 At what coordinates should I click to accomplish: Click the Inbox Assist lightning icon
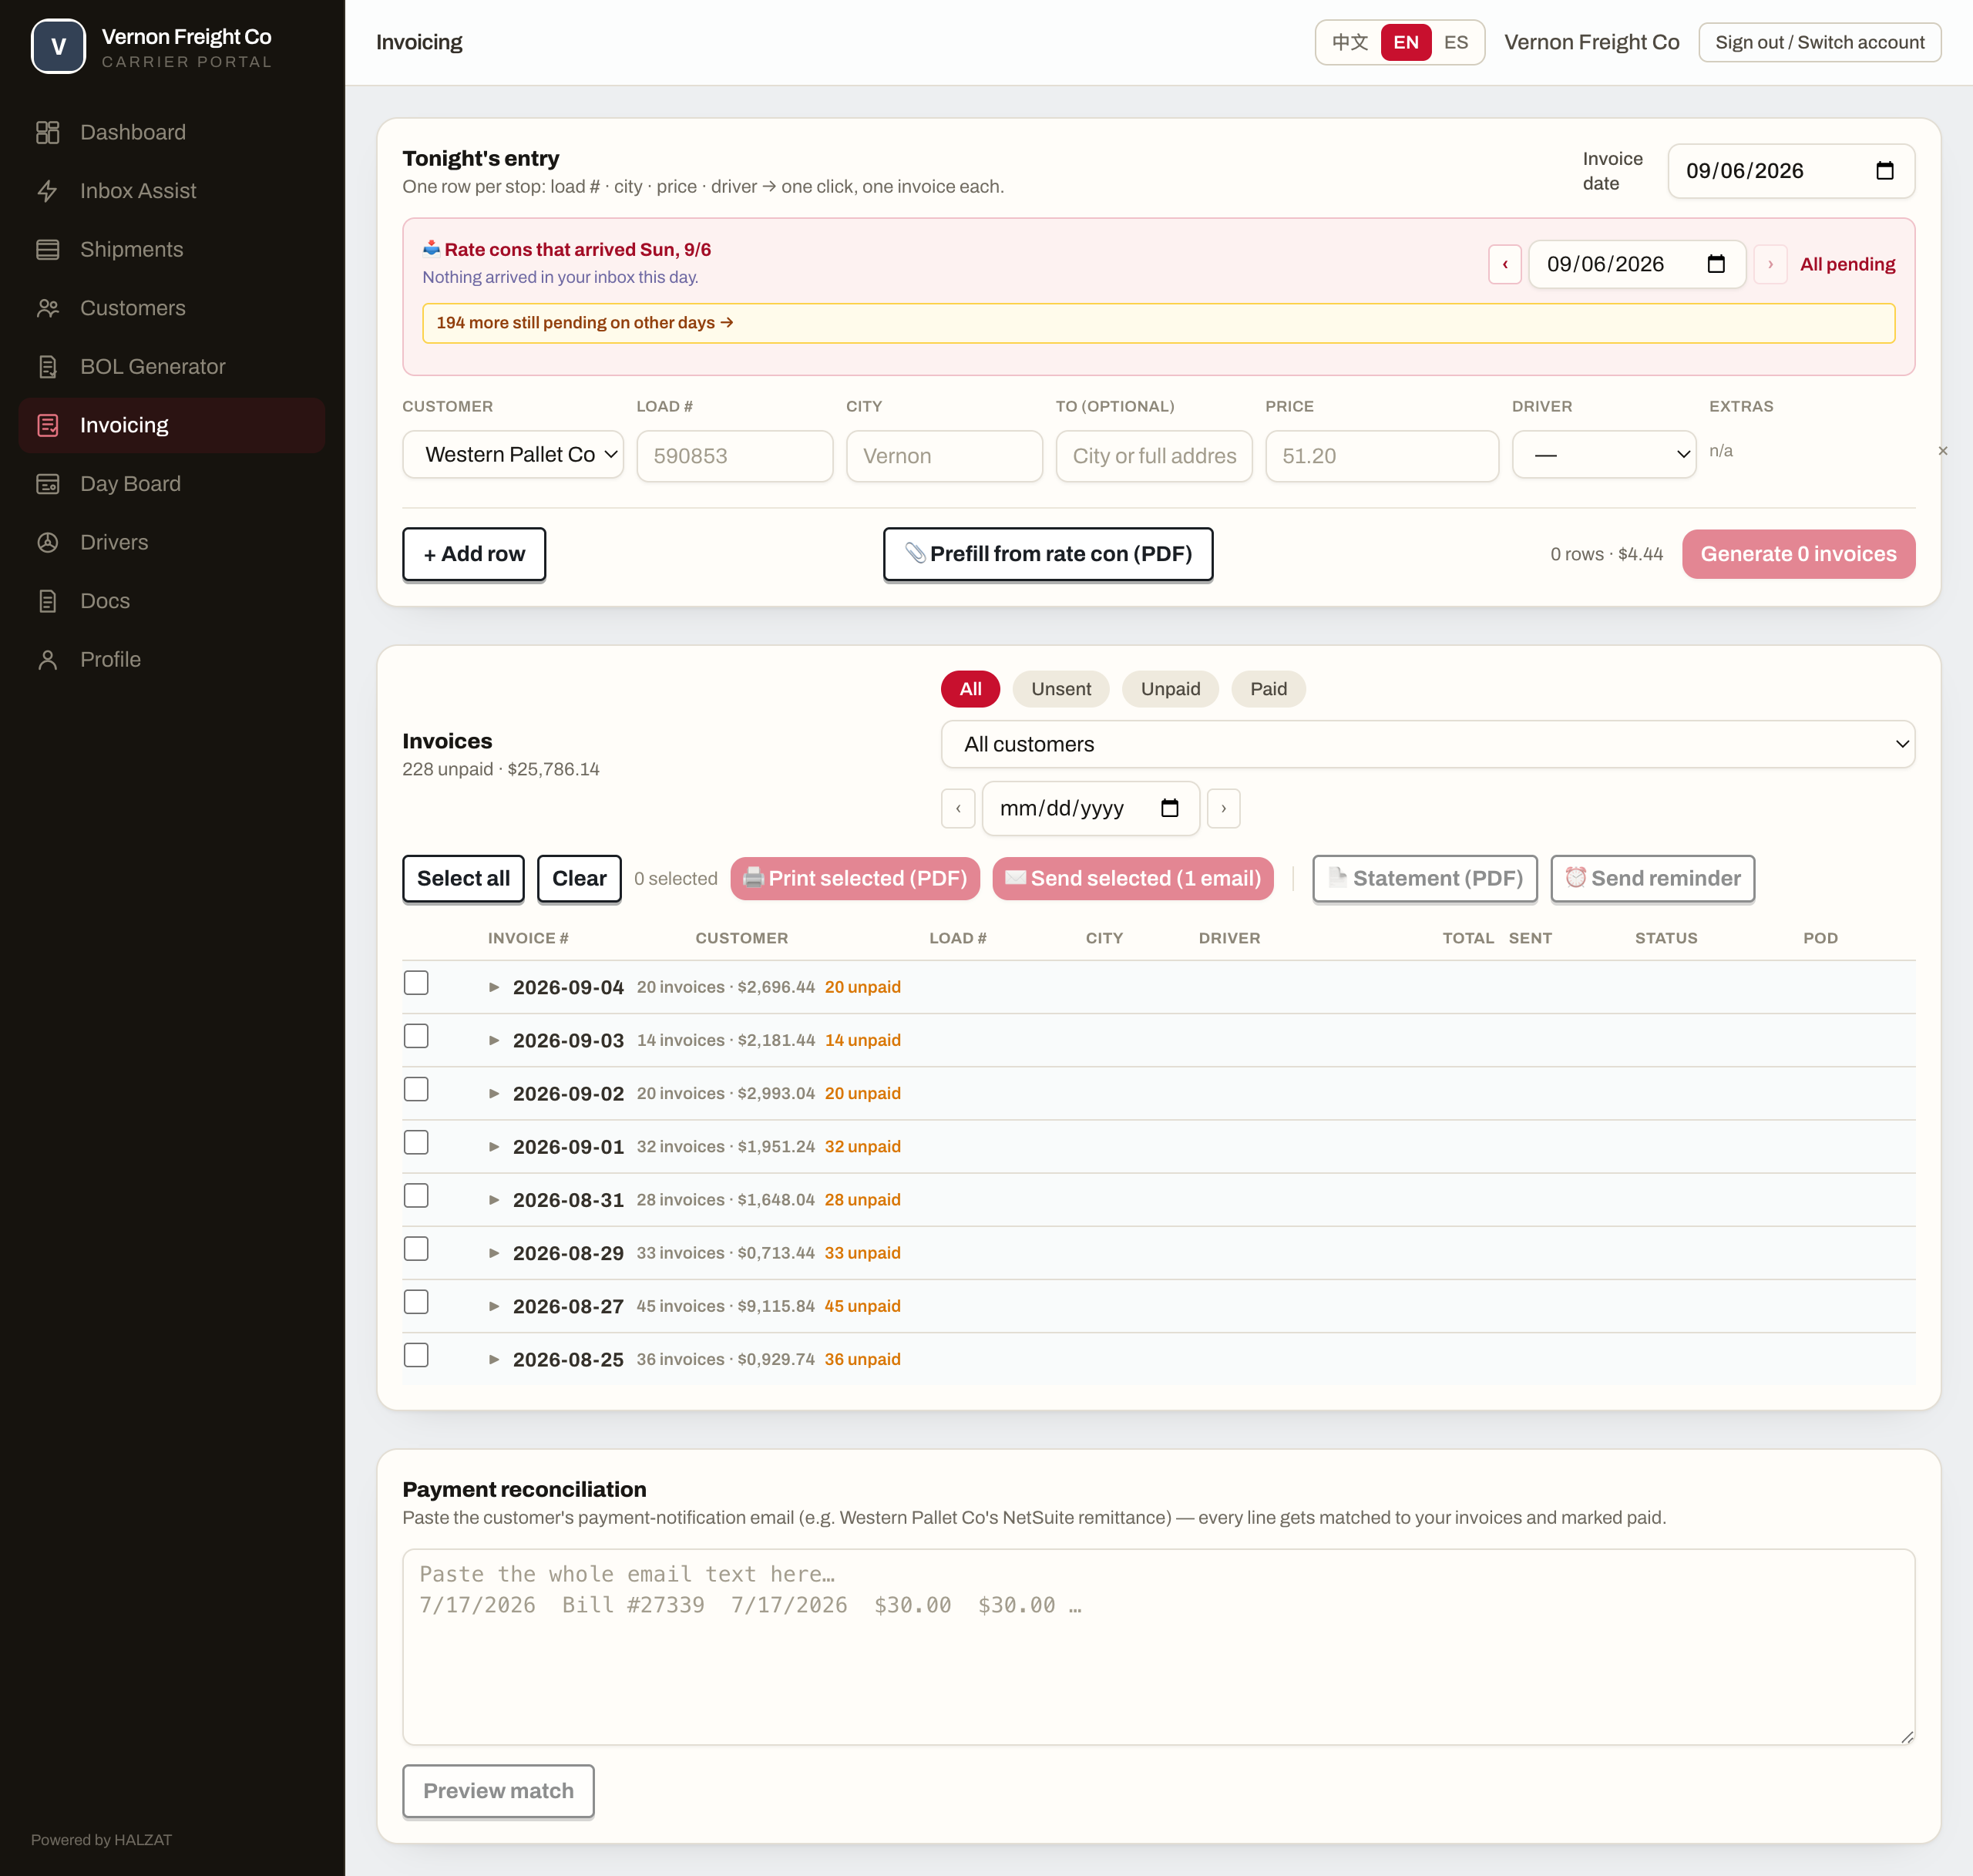47,191
